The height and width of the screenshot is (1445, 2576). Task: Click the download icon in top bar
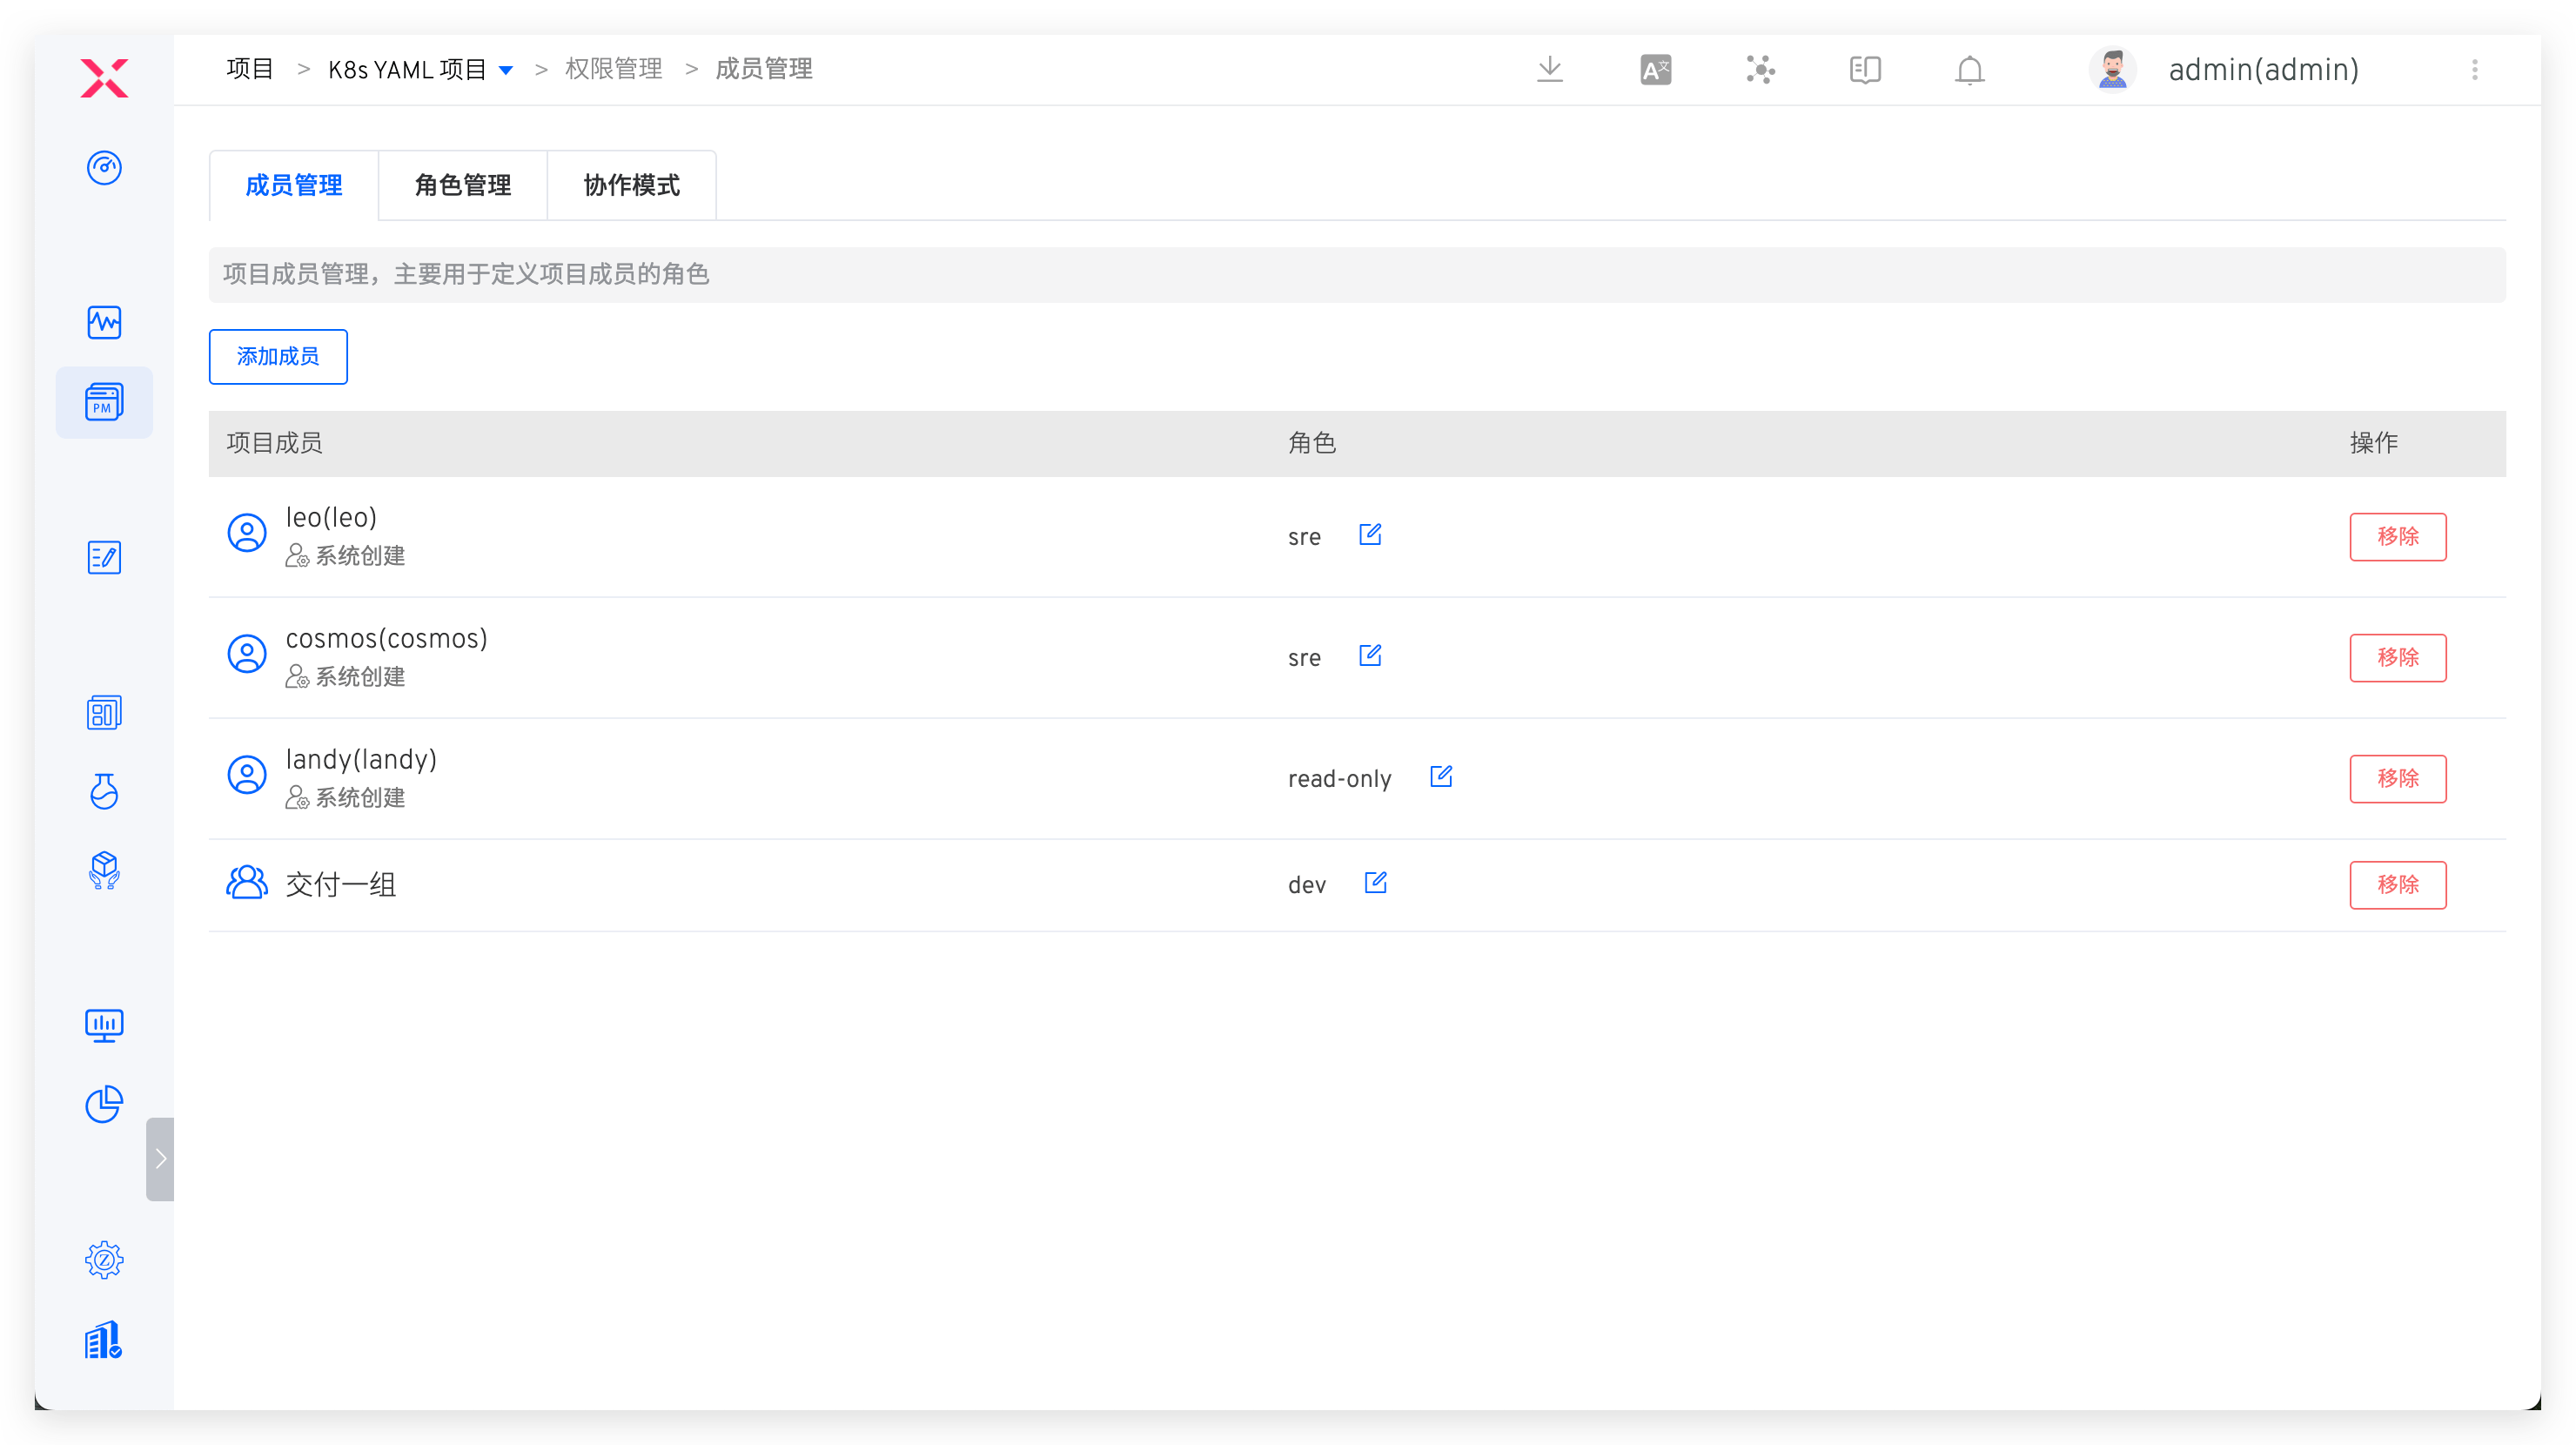[1550, 69]
